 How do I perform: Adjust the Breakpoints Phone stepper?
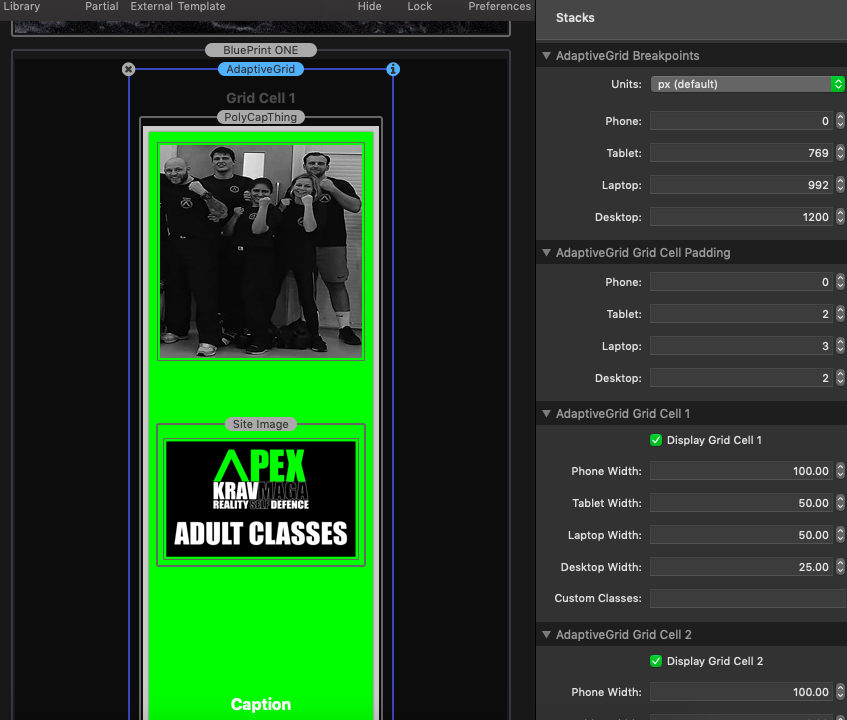(x=840, y=120)
